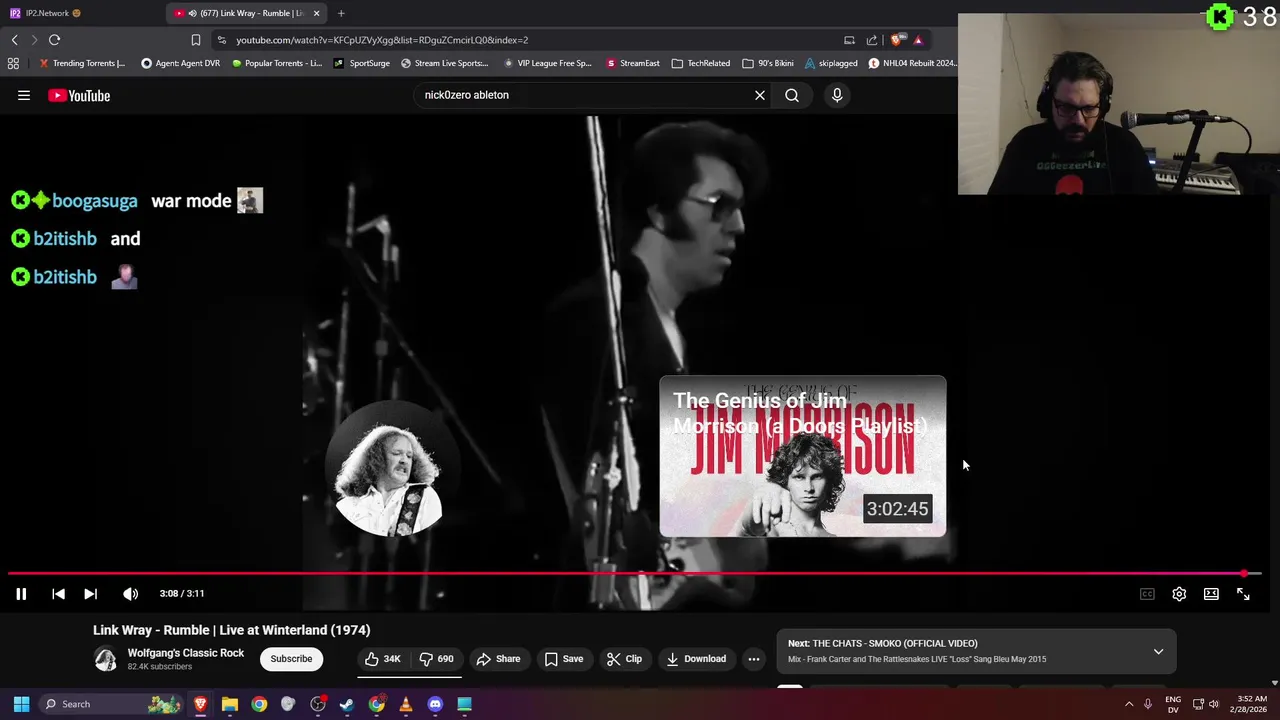Click the search magnifier button

792,95
